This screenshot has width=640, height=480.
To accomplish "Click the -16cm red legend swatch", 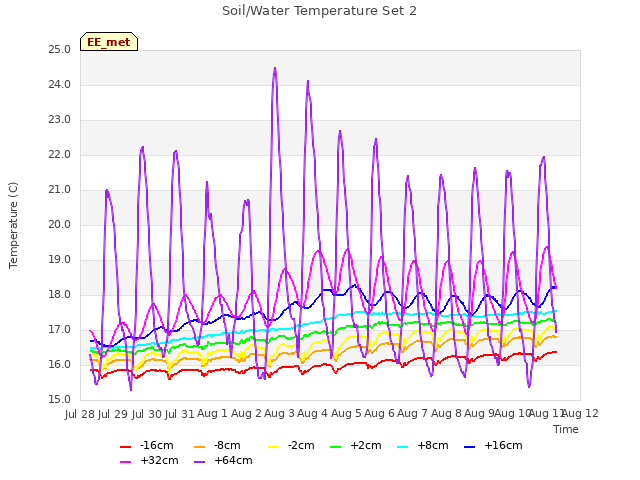I will pyautogui.click(x=126, y=447).
